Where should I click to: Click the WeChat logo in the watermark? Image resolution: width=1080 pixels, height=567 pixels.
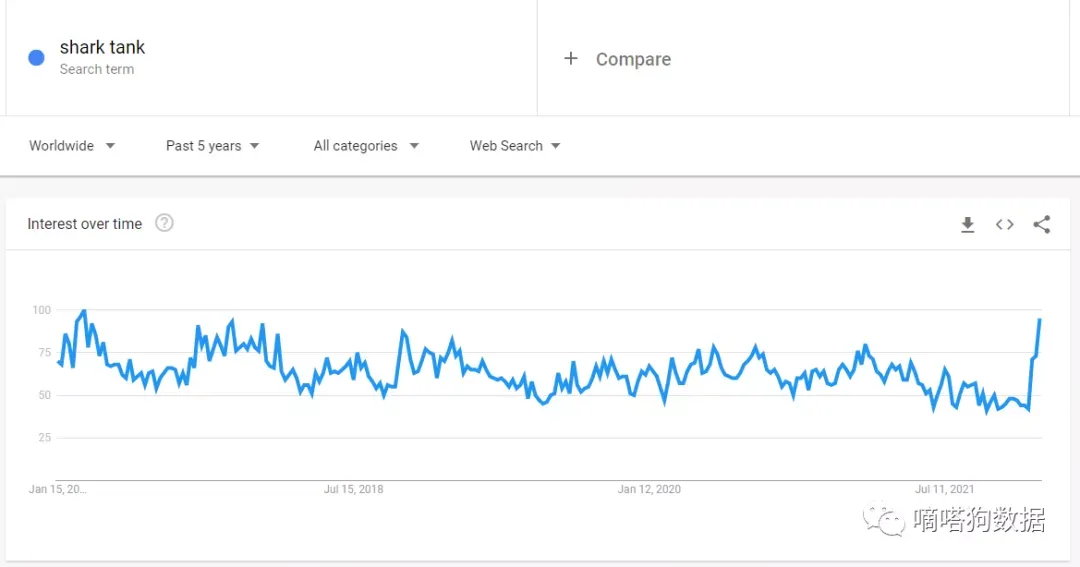pos(884,520)
